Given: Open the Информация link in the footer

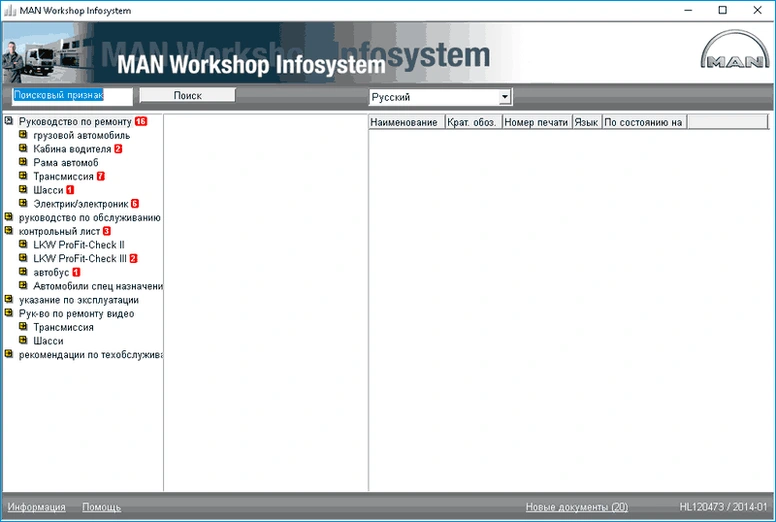Looking at the screenshot, I should (37, 507).
